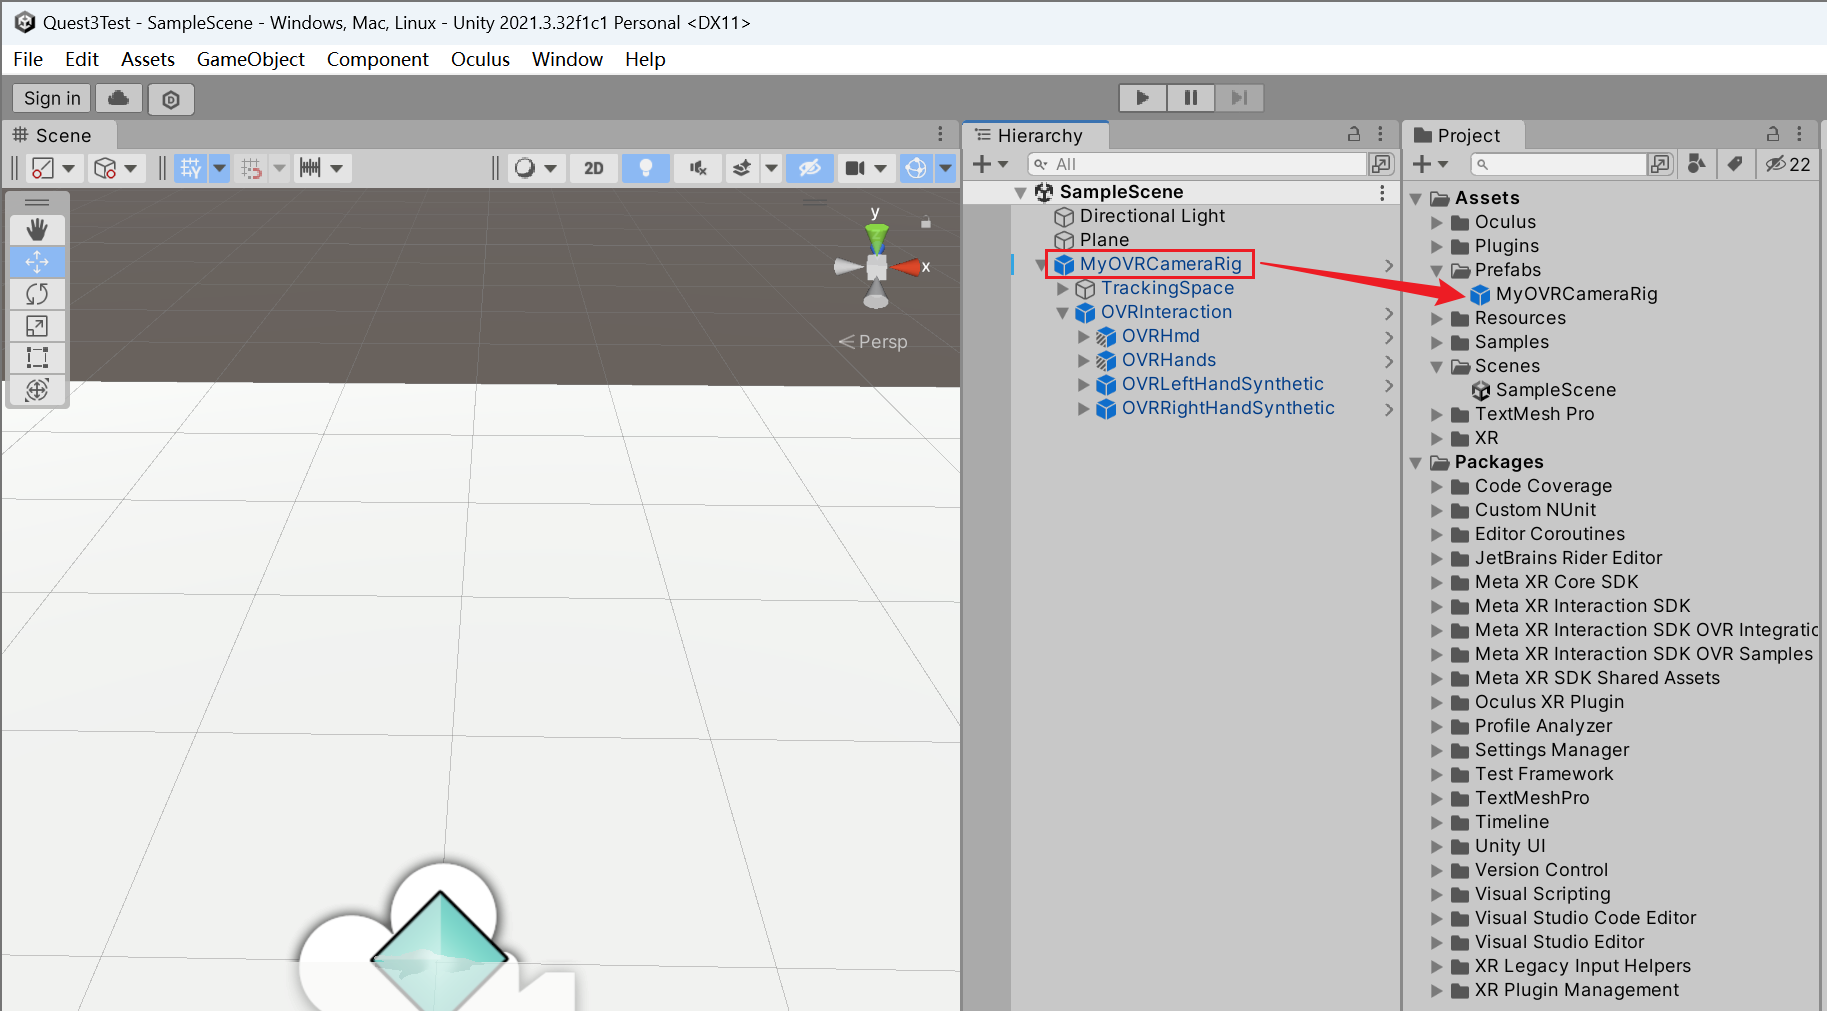Screen dimensions: 1827x1011
Task: Start Play mode
Action: [1143, 97]
